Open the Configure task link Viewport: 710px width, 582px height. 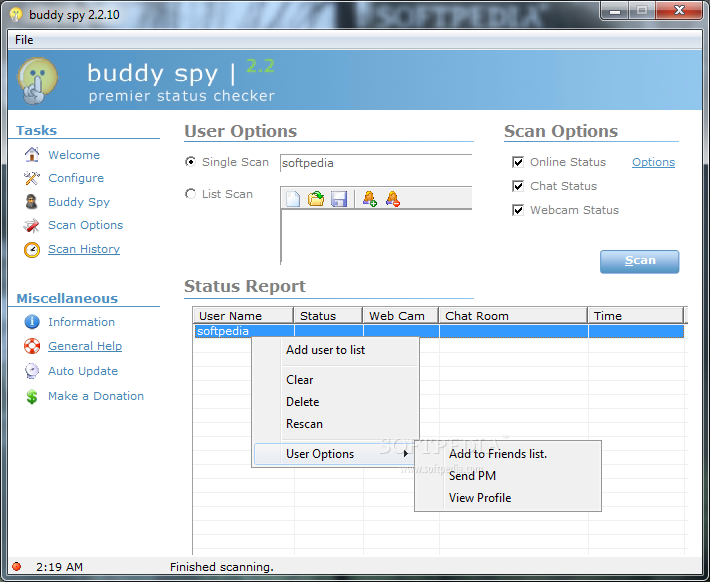coord(76,178)
